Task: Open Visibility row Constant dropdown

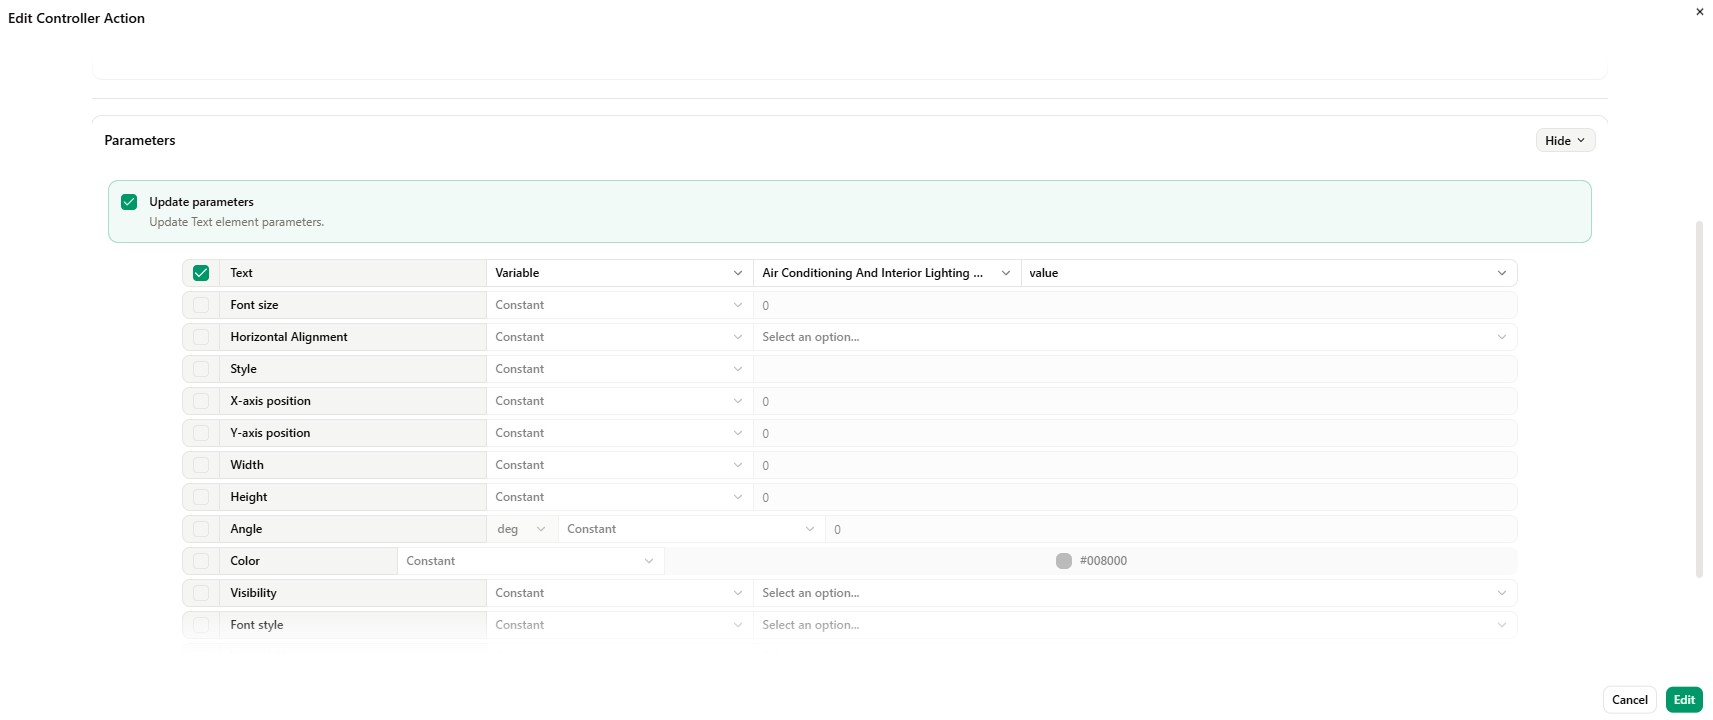Action: pyautogui.click(x=619, y=593)
